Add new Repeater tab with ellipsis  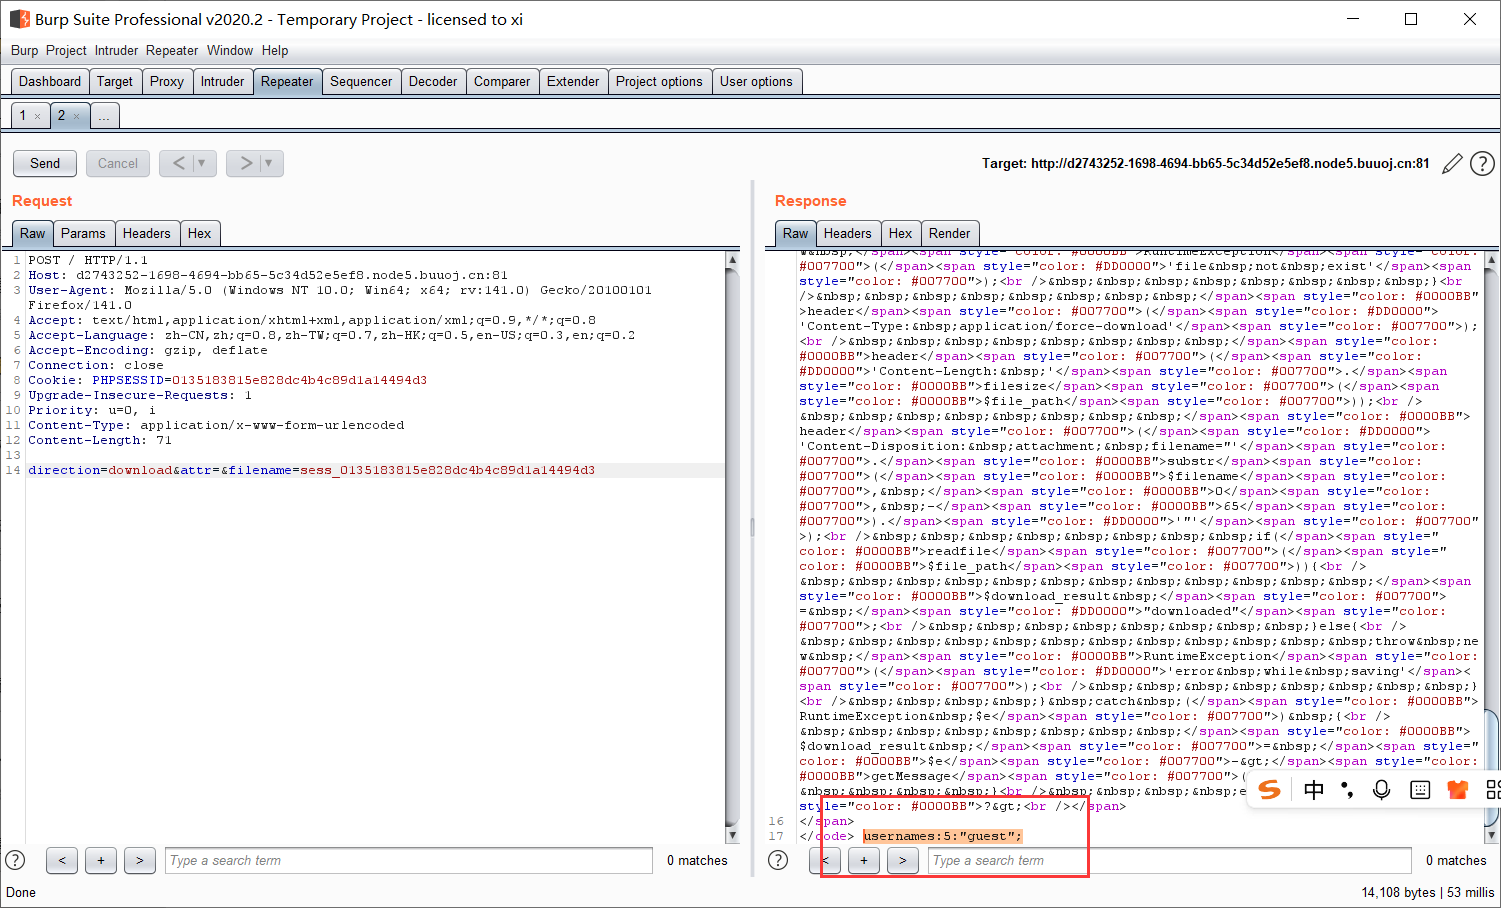pyautogui.click(x=104, y=116)
